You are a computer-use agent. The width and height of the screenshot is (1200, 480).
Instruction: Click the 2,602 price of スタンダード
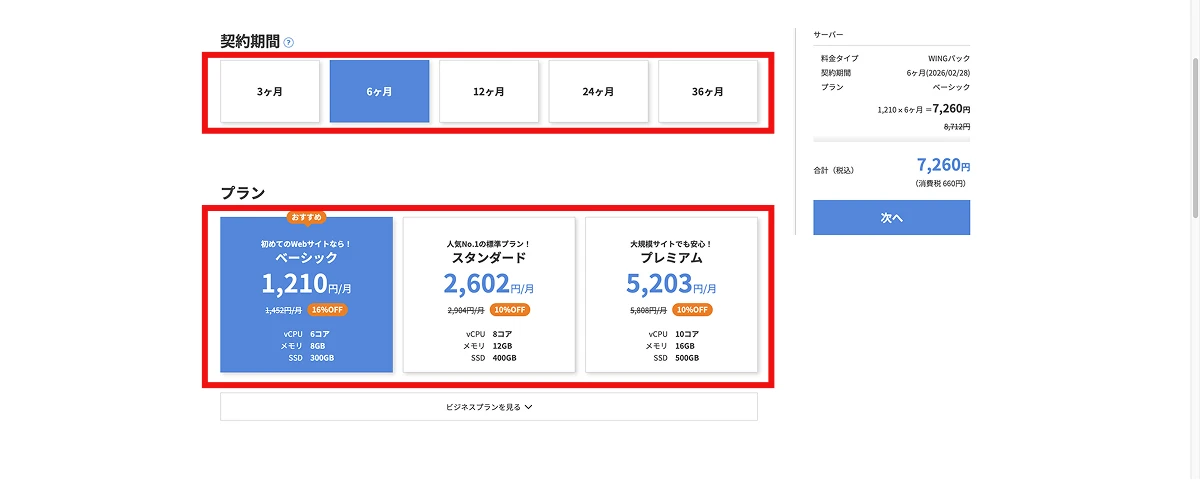point(476,284)
